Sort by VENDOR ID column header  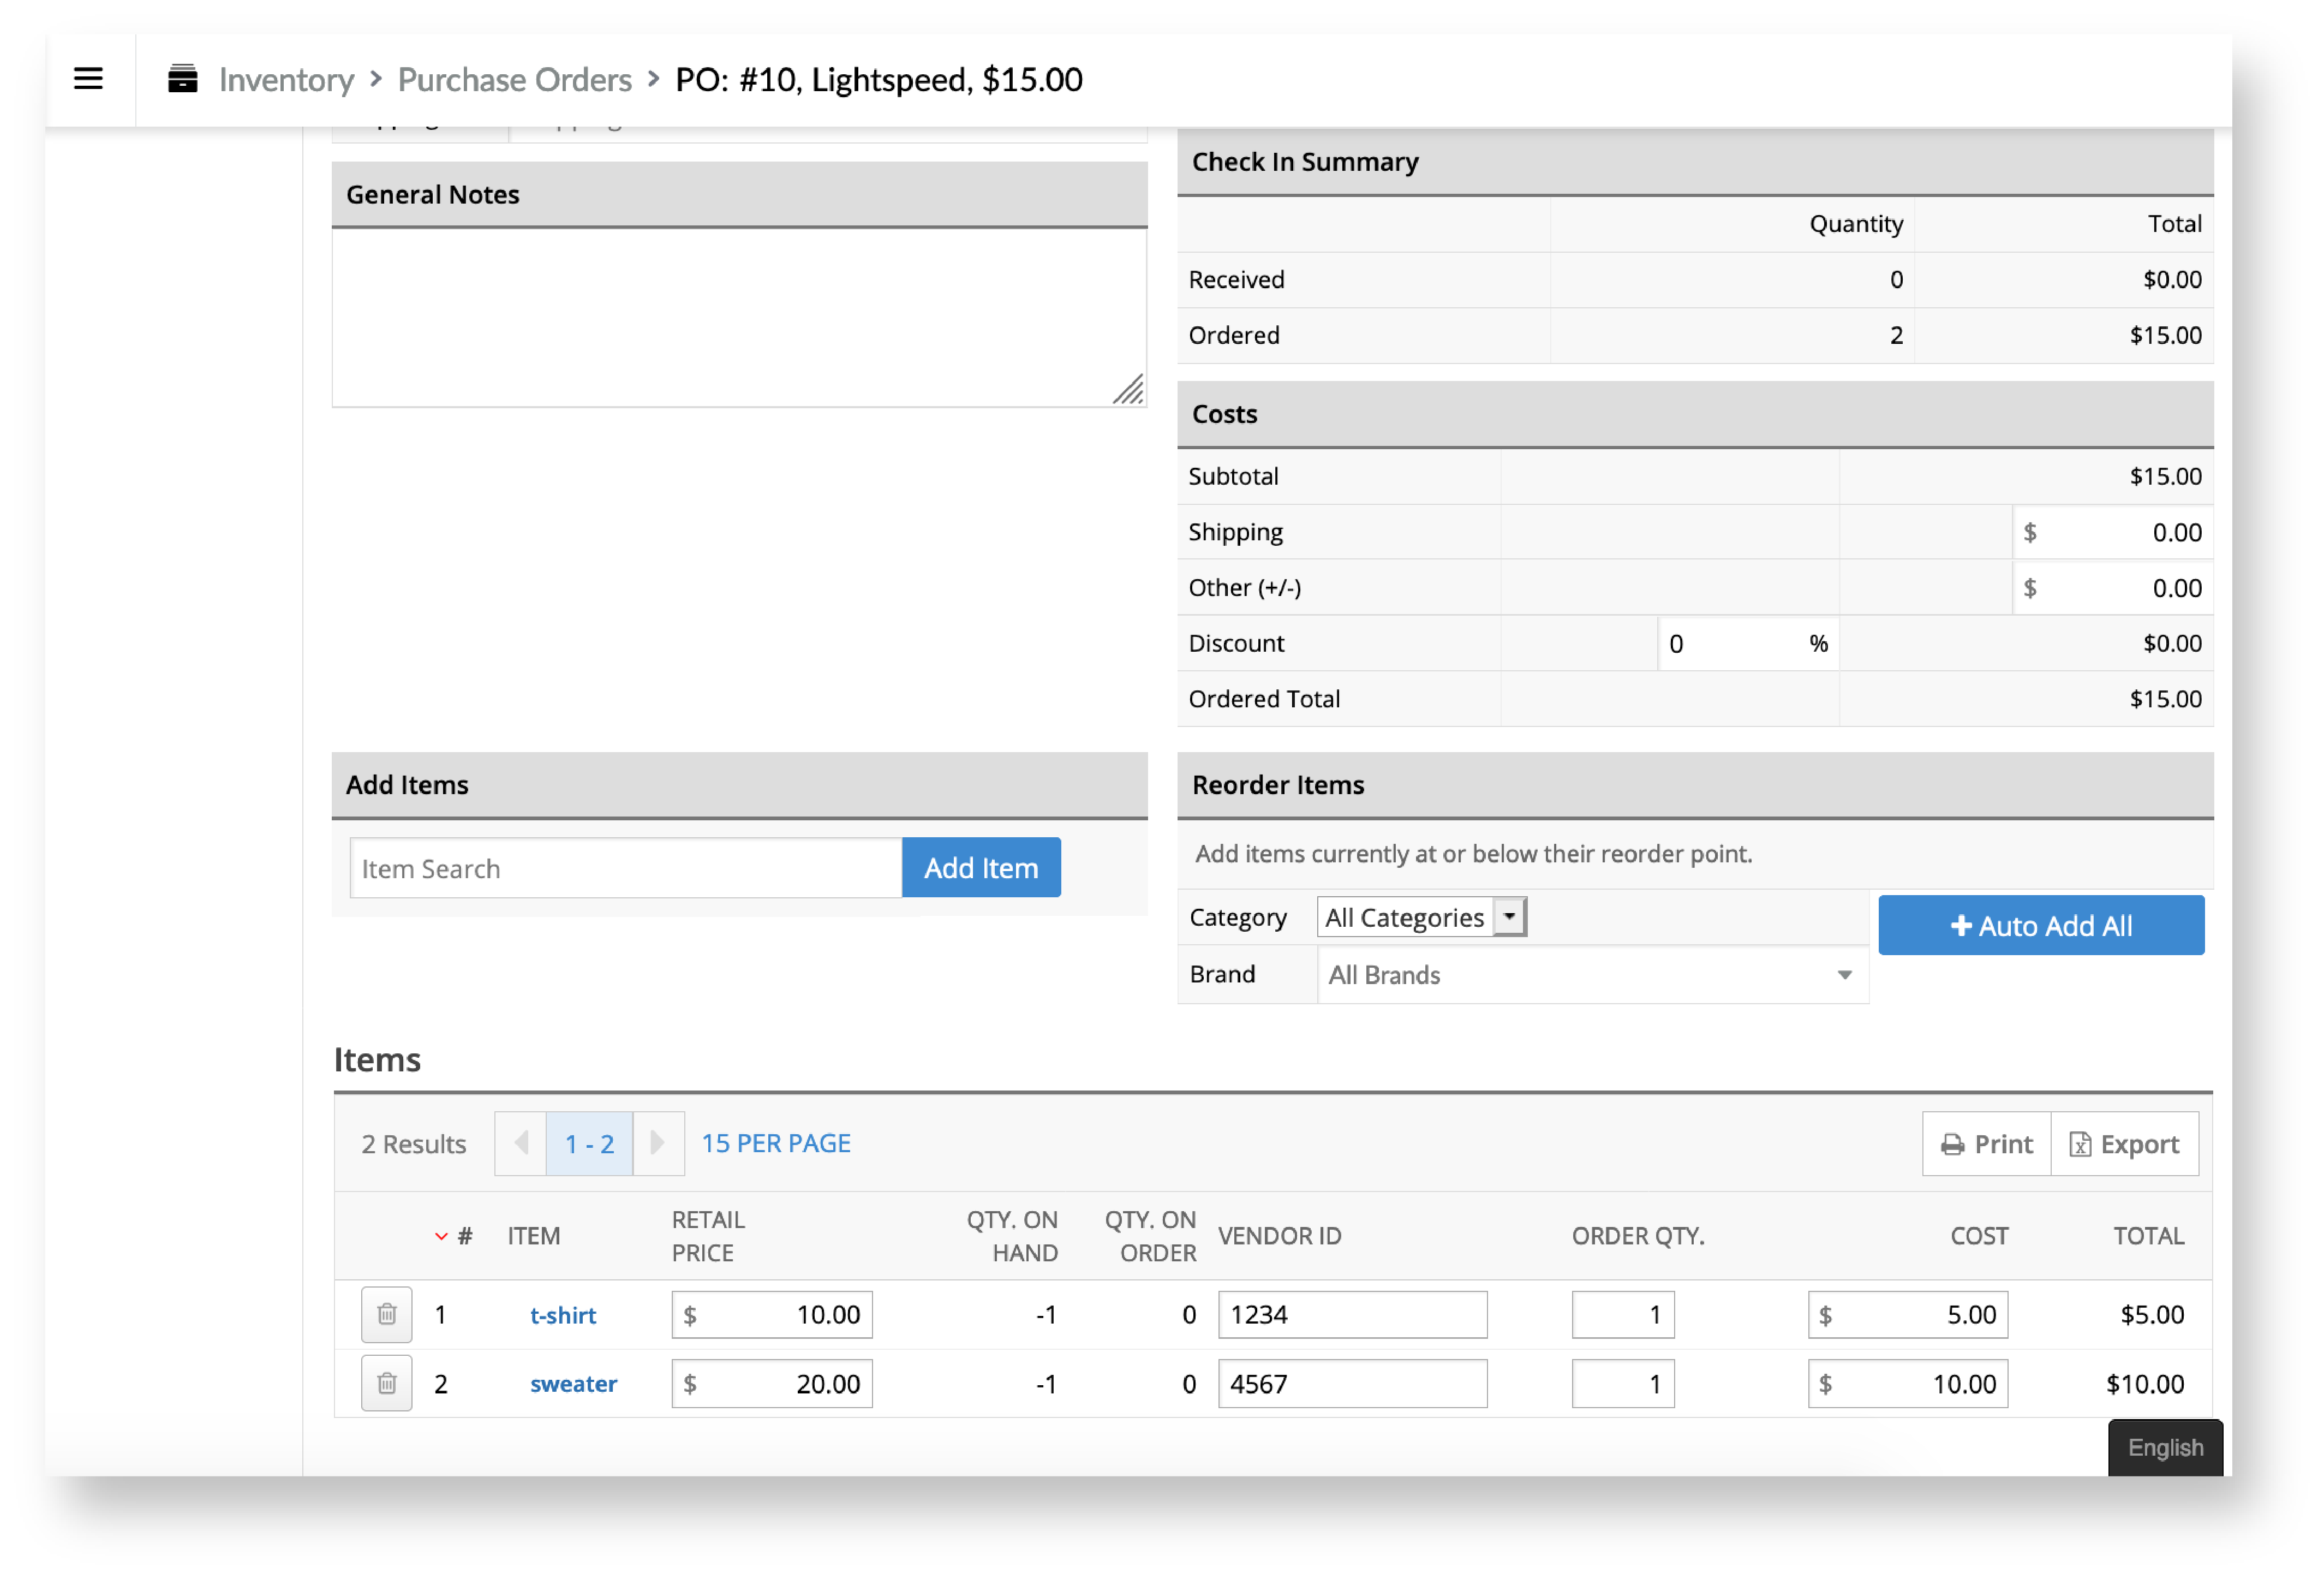1279,1236
